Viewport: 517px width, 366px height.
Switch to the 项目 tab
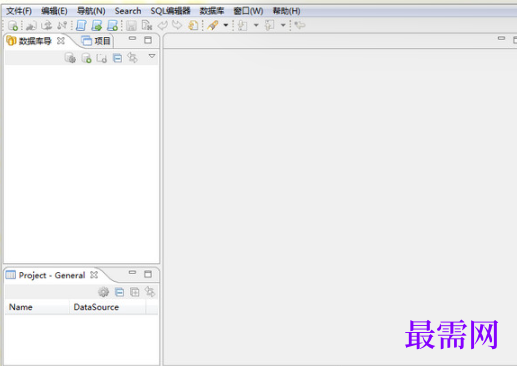96,41
